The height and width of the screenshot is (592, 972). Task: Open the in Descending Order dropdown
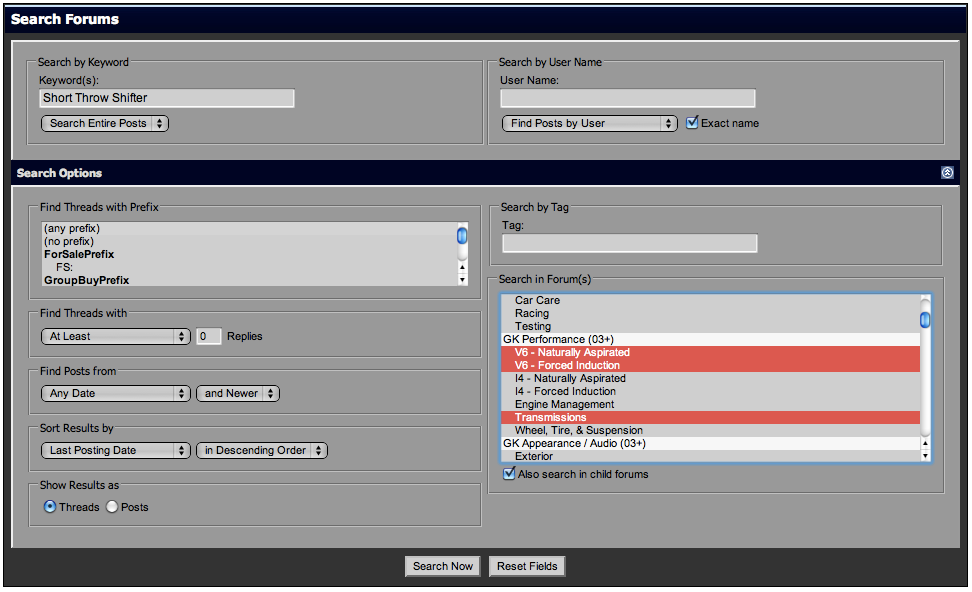(x=262, y=450)
